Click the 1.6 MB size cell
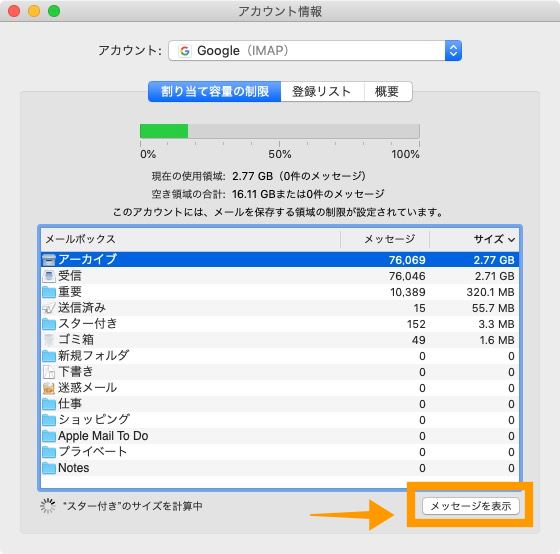This screenshot has height=554, width=560. click(x=497, y=340)
